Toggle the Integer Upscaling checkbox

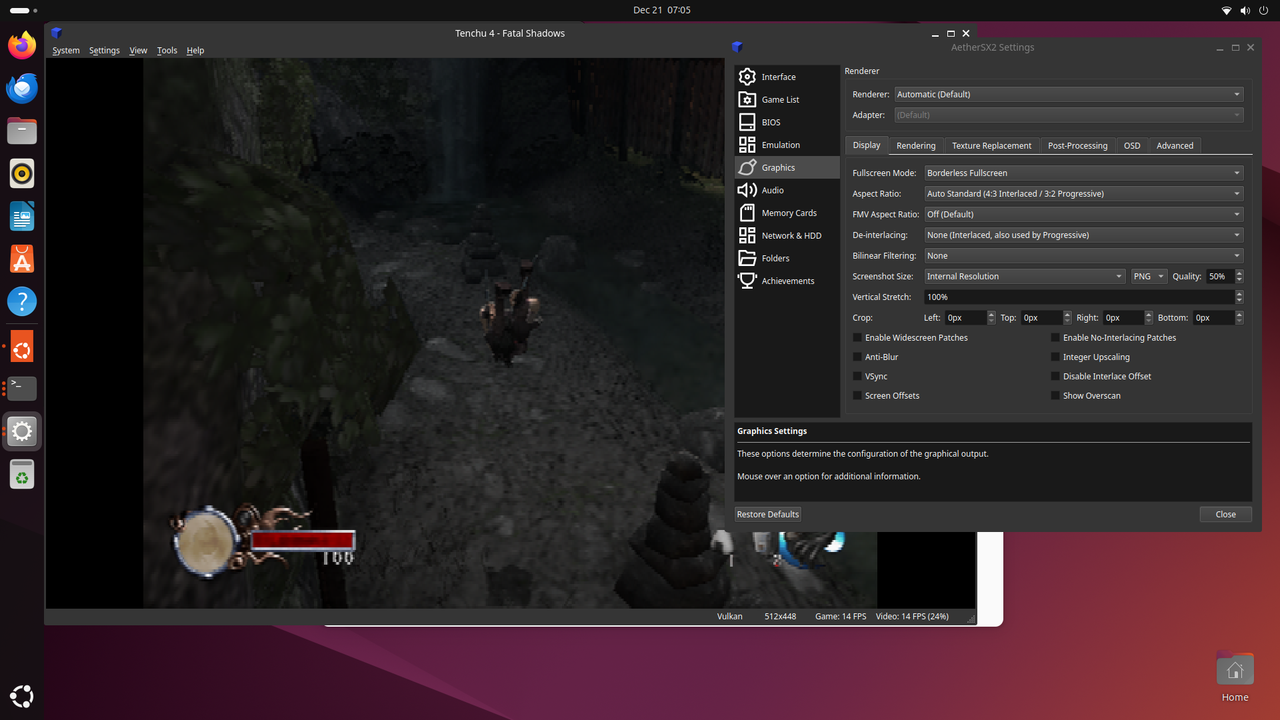[1055, 357]
